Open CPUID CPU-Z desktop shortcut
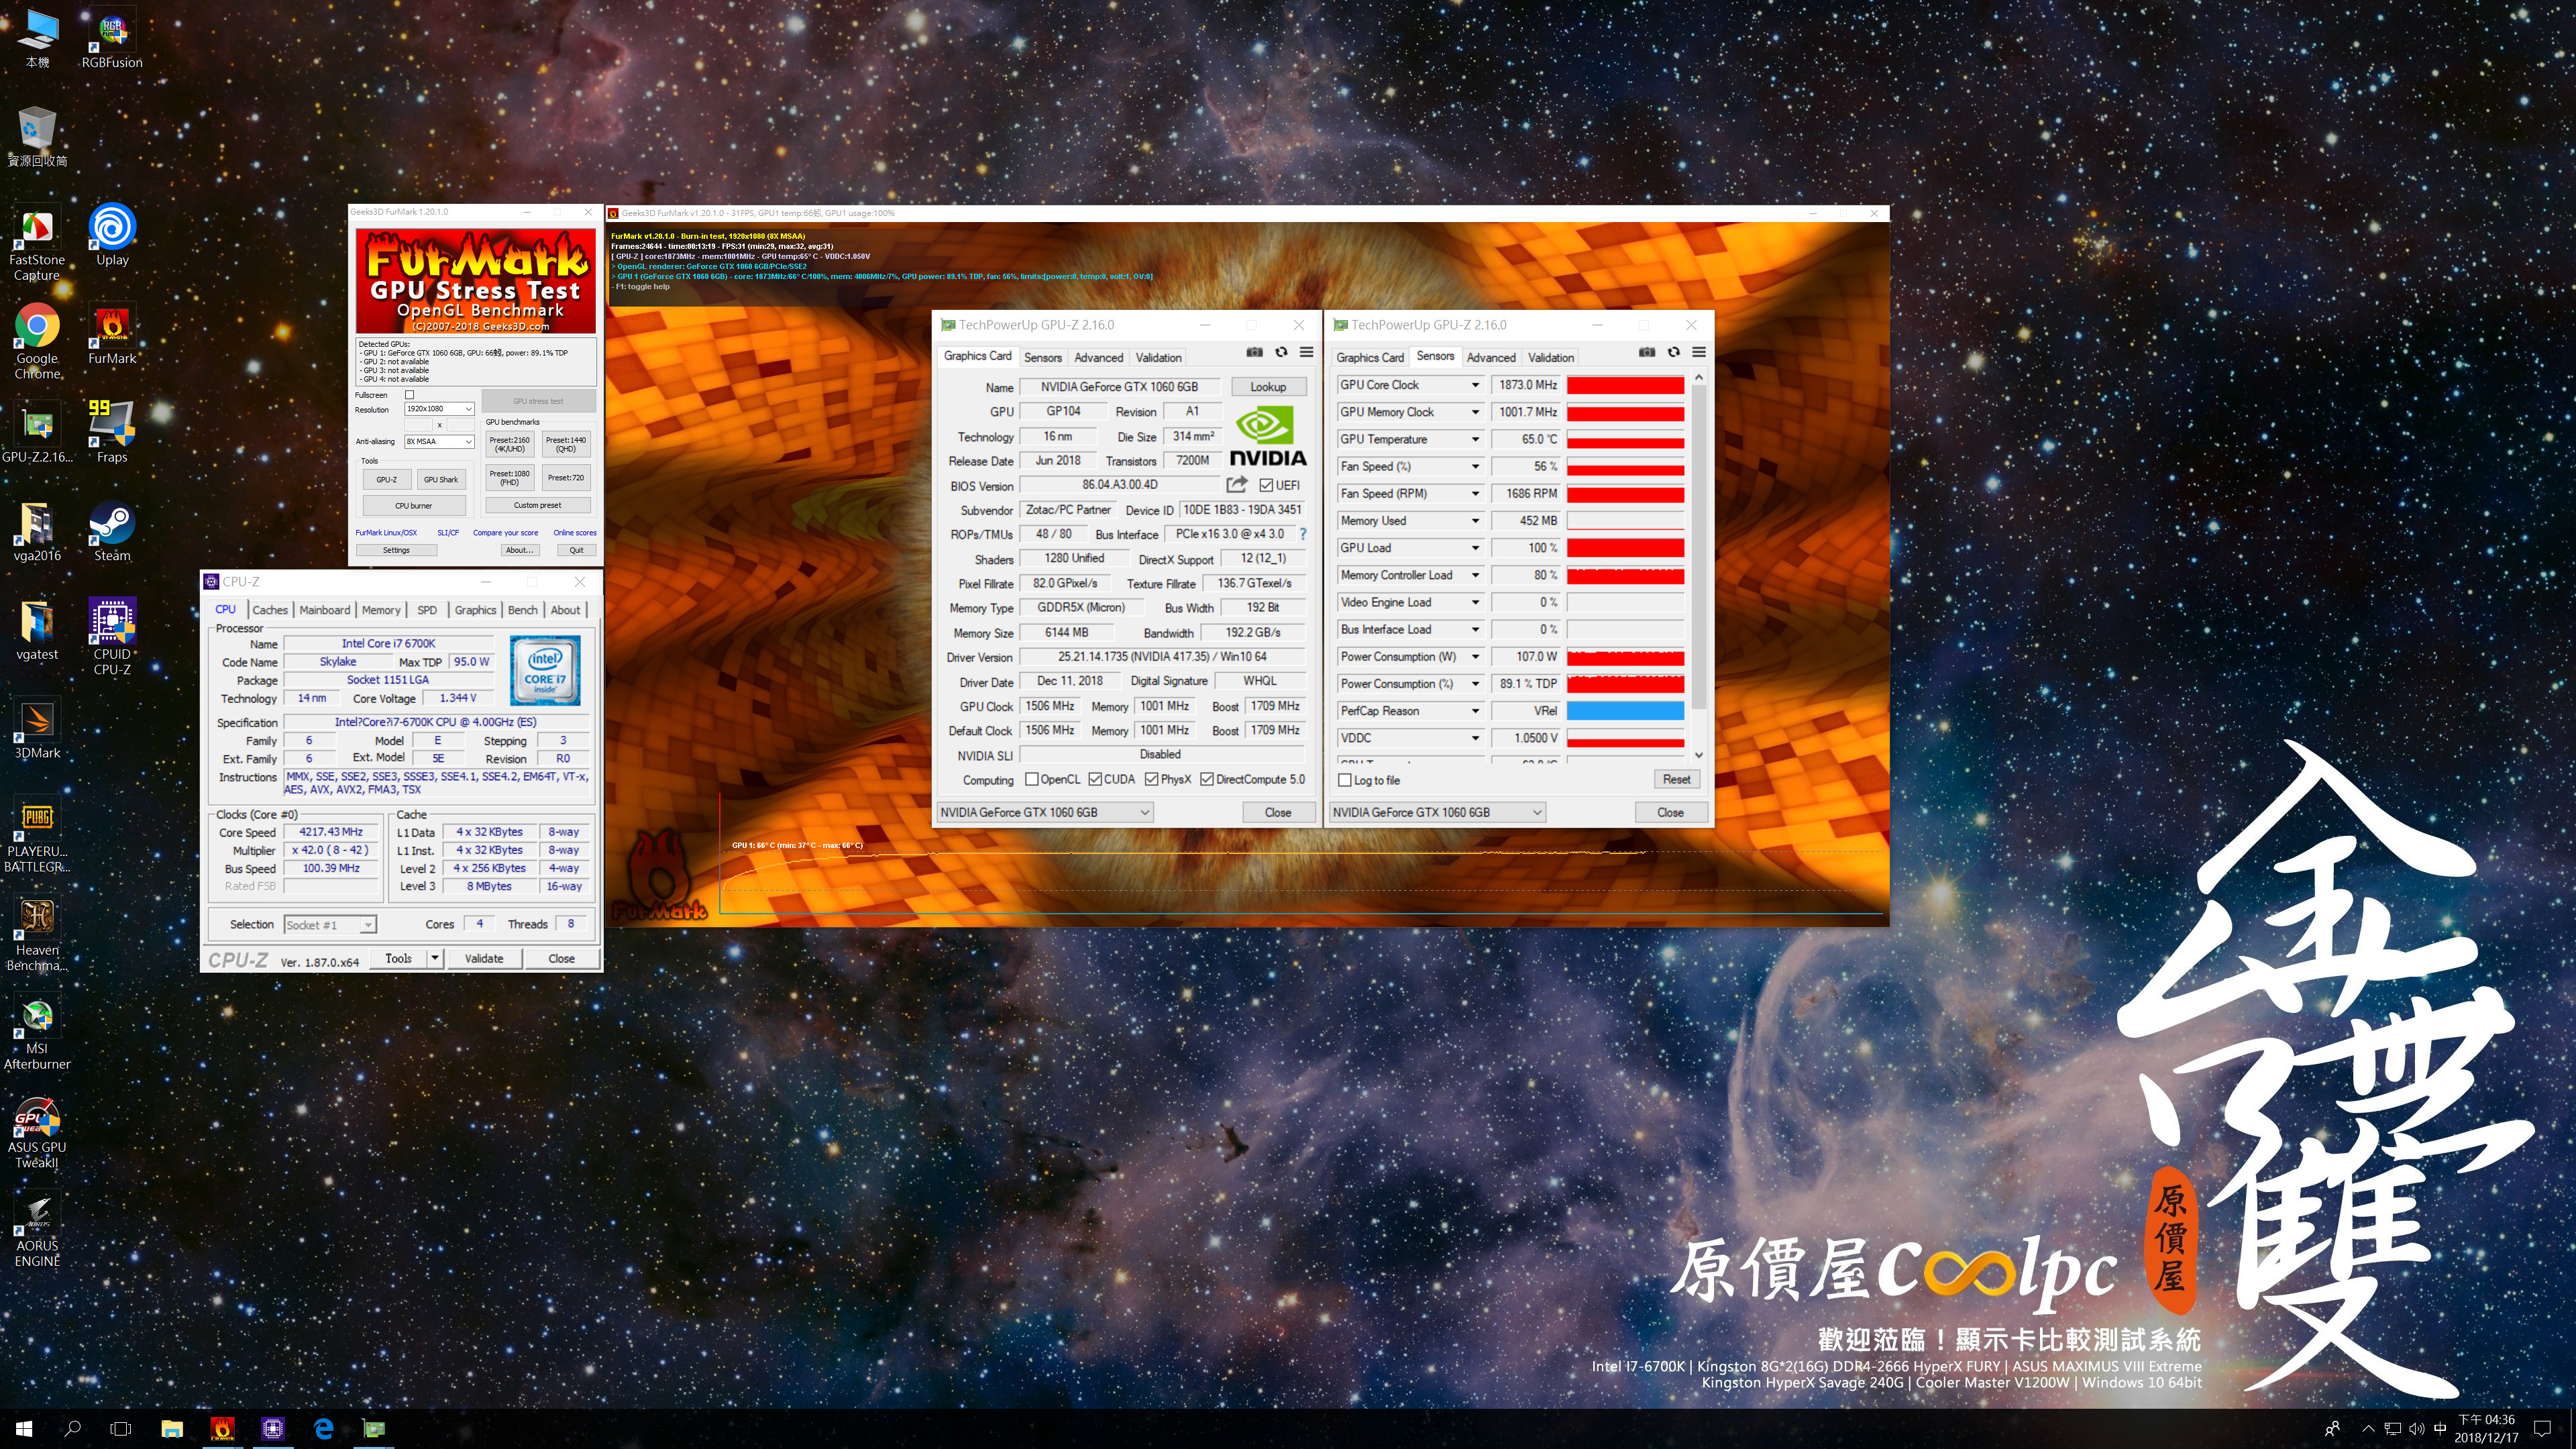Image resolution: width=2576 pixels, height=1449 pixels. pos(112,637)
